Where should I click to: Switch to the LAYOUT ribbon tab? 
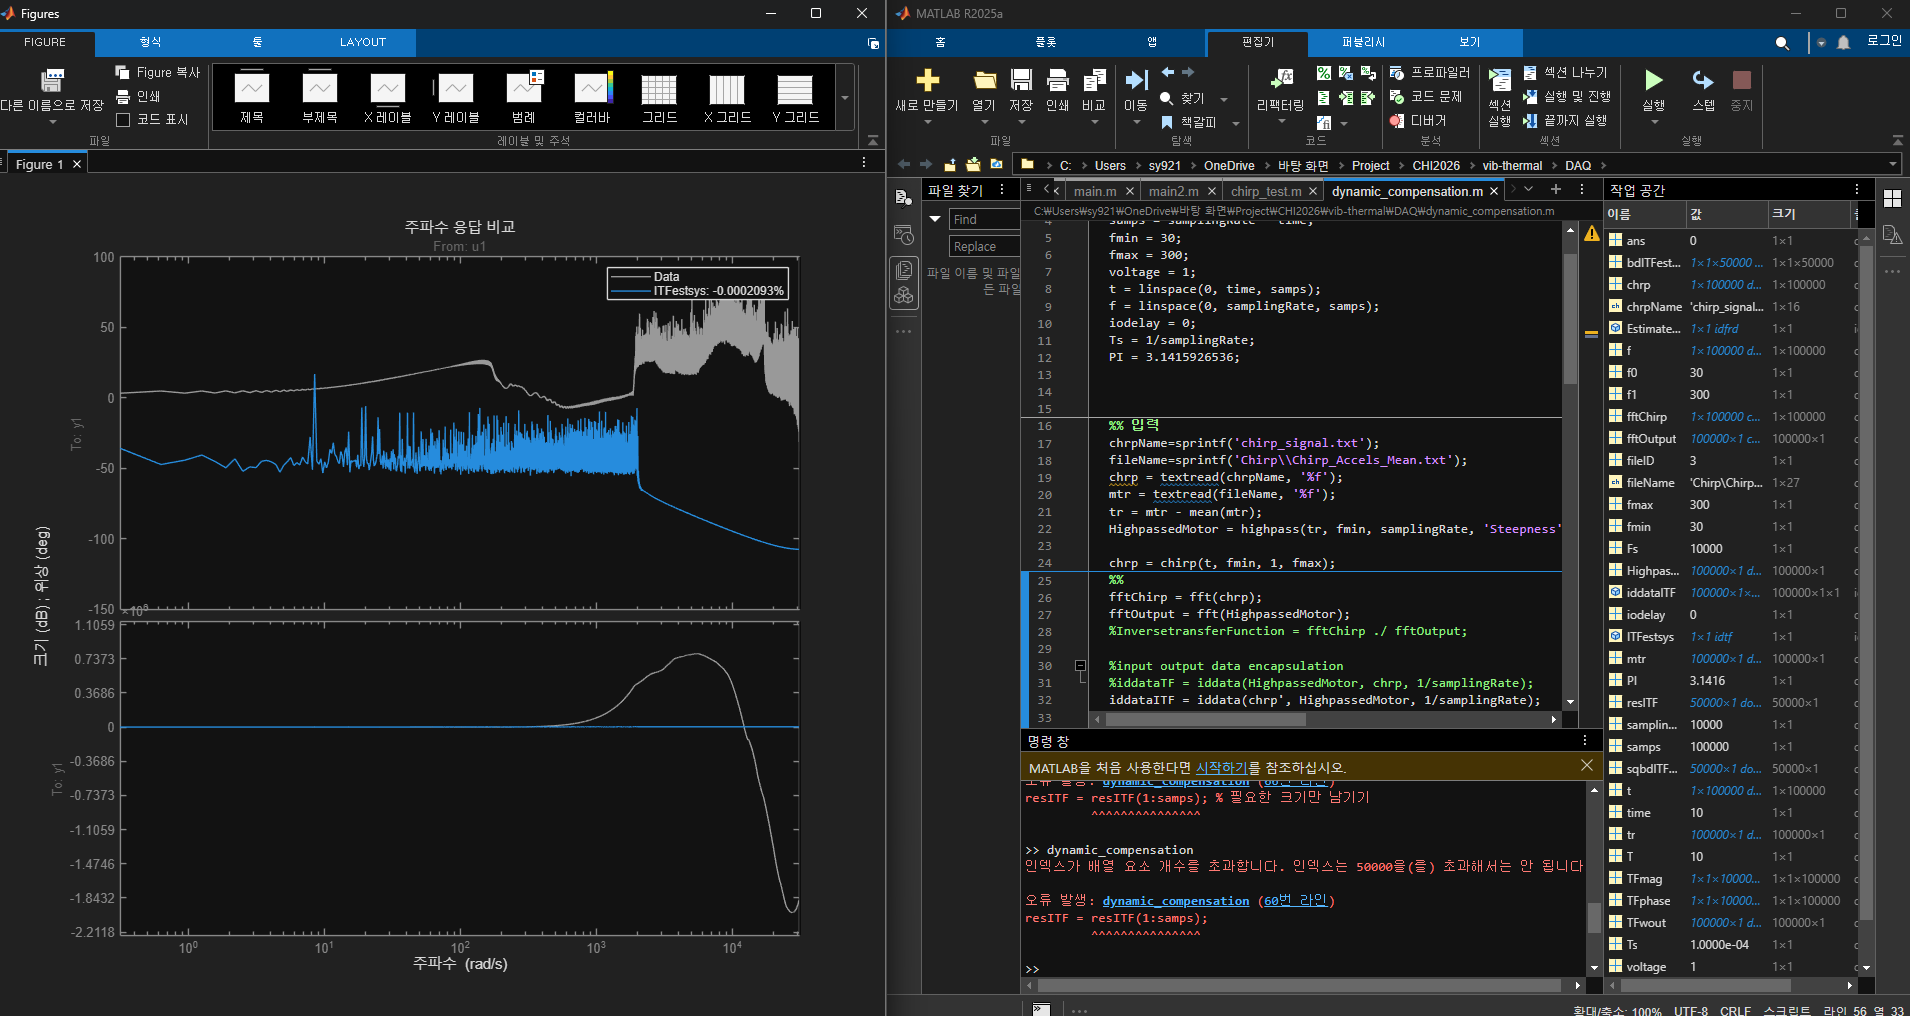(362, 42)
